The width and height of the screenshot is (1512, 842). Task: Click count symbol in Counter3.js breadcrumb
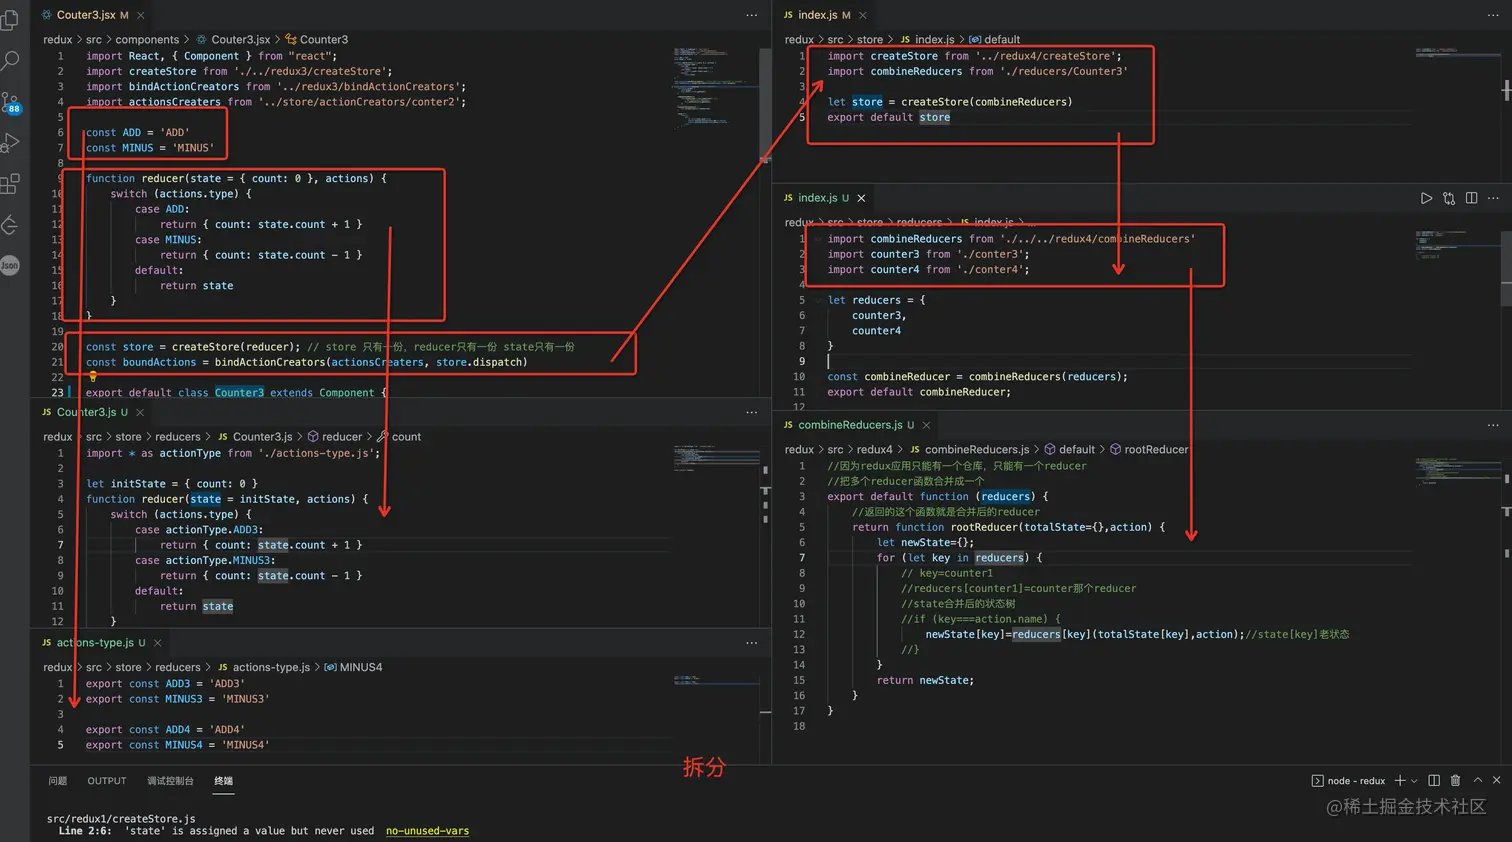click(398, 437)
